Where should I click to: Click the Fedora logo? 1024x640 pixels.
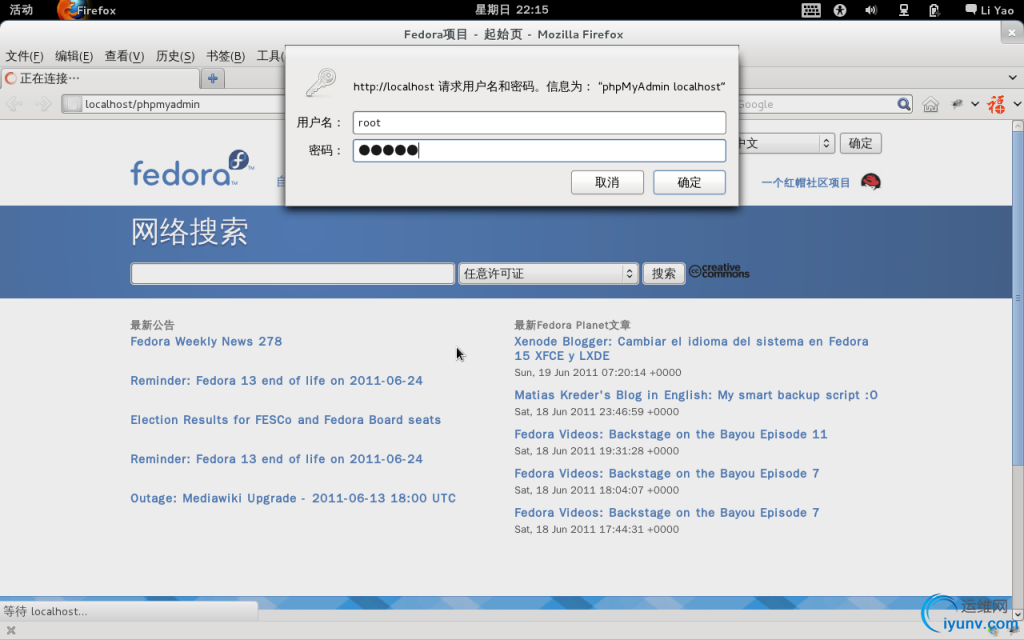coord(191,168)
